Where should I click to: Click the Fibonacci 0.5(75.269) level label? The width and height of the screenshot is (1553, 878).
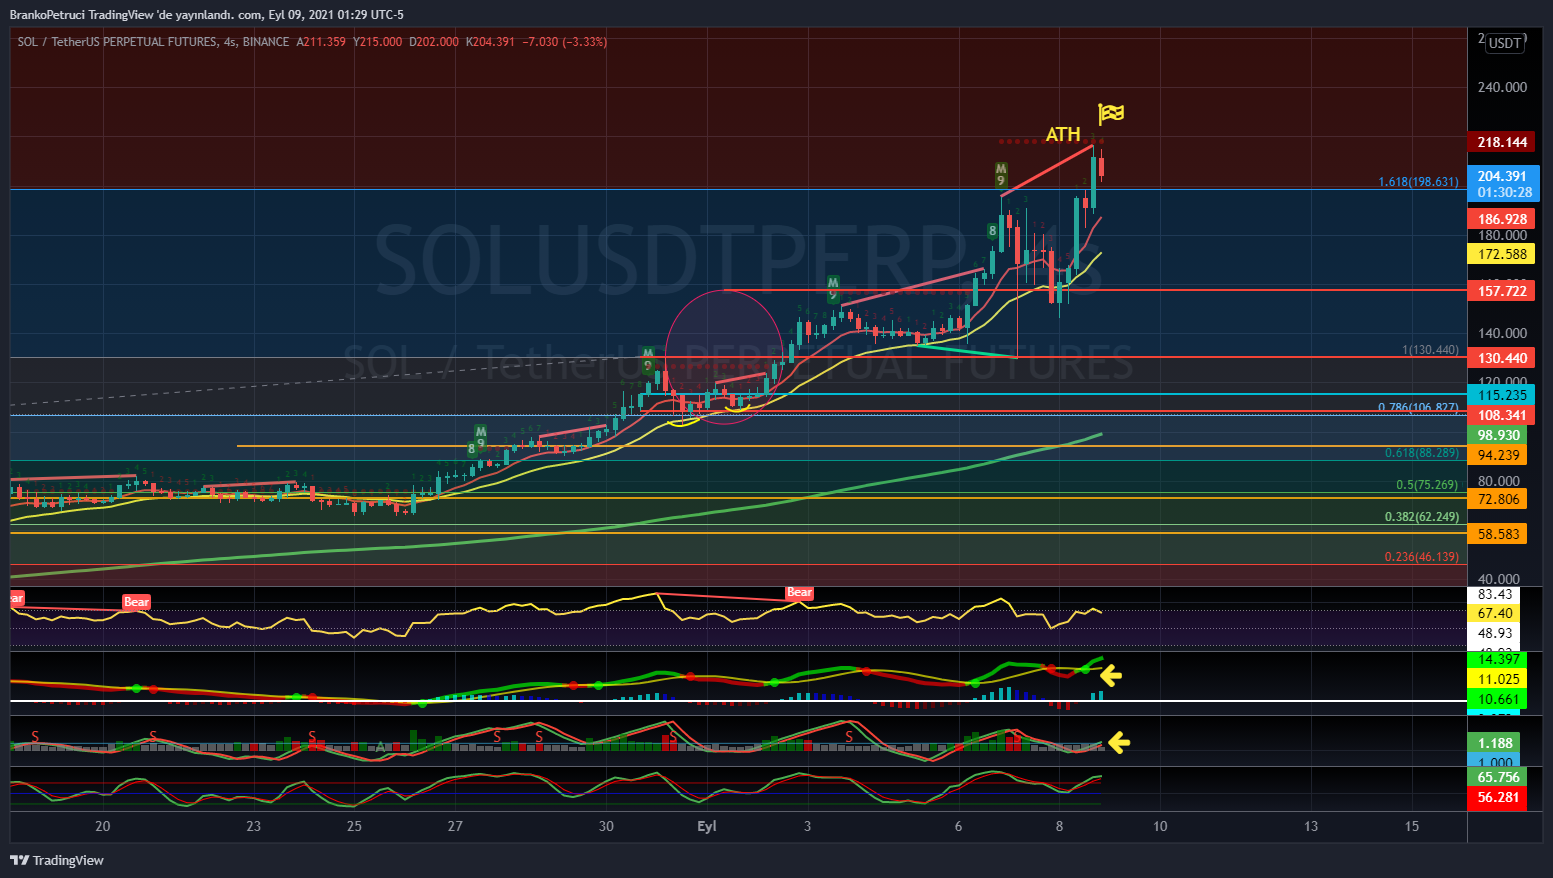tap(1427, 485)
